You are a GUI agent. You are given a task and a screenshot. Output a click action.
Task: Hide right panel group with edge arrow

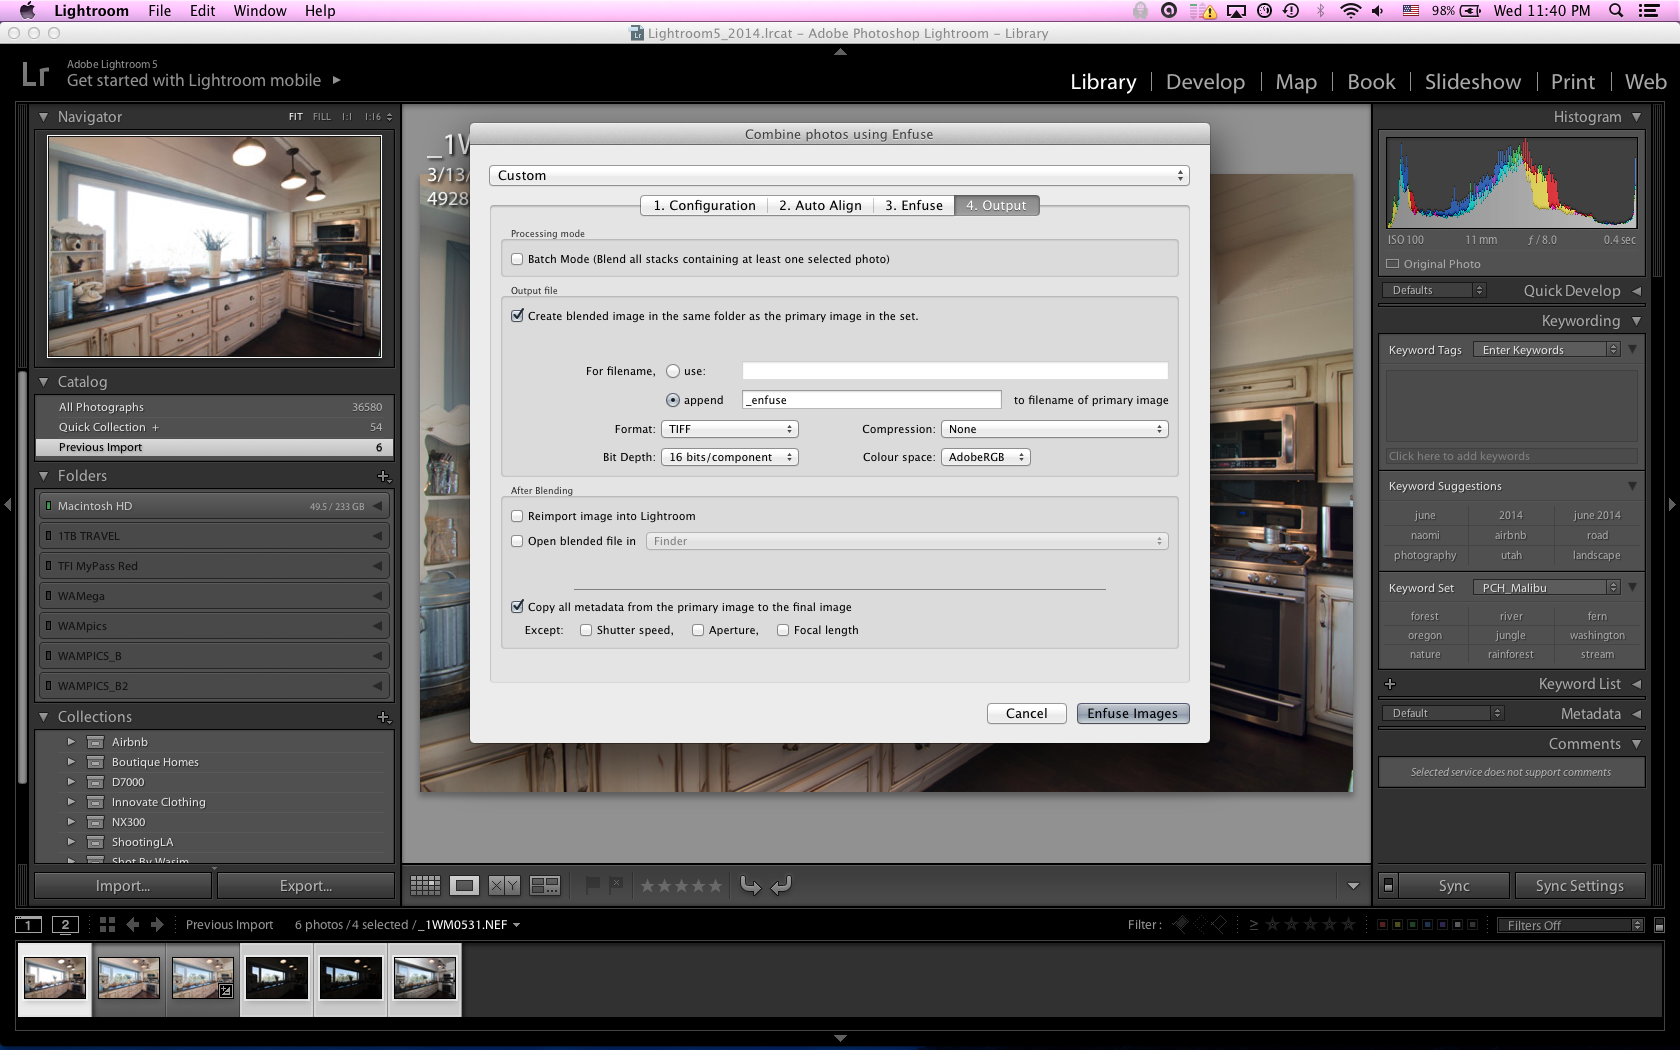pyautogui.click(x=1672, y=505)
